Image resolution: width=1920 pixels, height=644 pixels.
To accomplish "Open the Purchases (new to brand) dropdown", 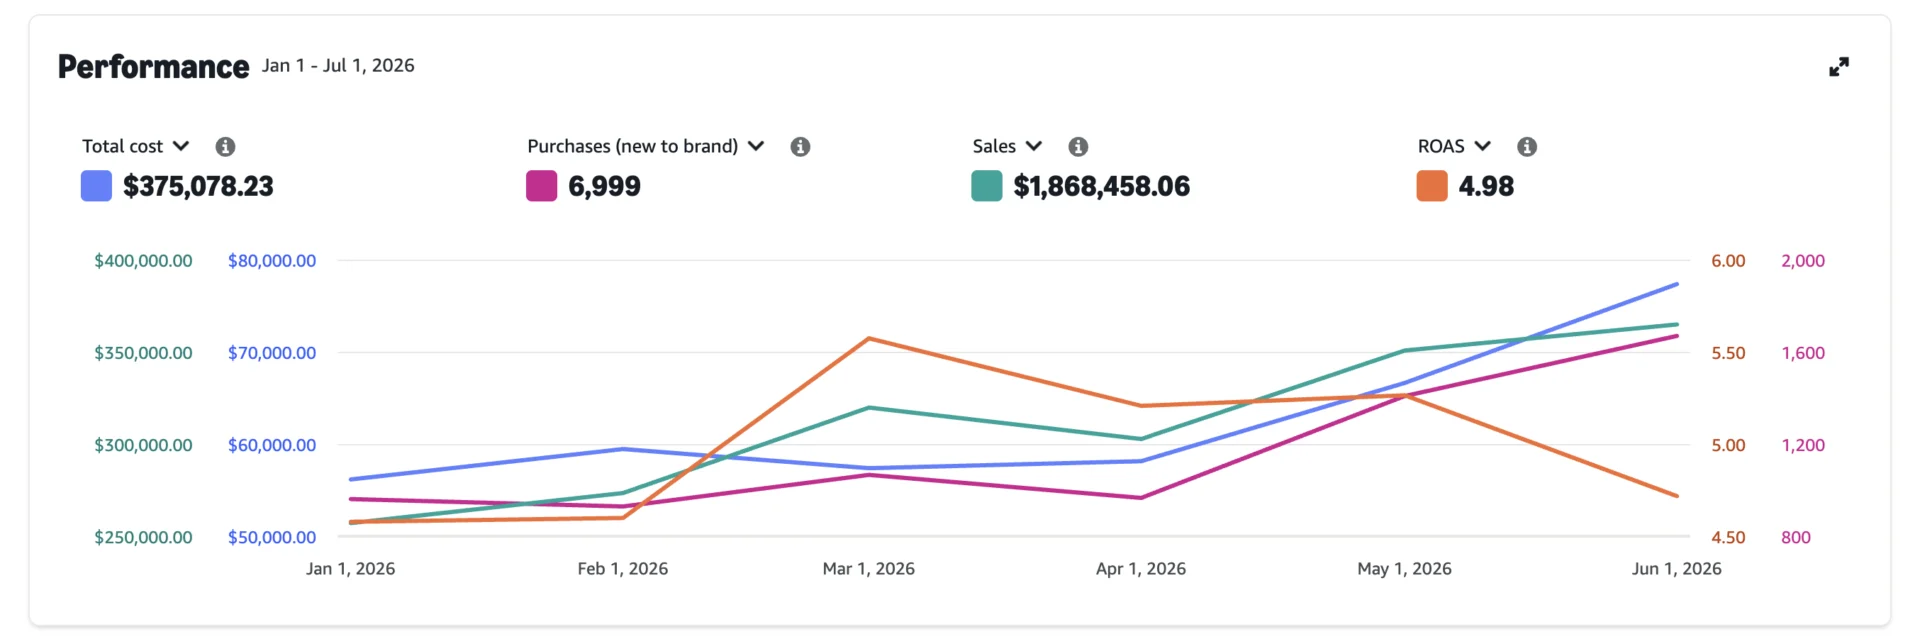I will tap(646, 146).
